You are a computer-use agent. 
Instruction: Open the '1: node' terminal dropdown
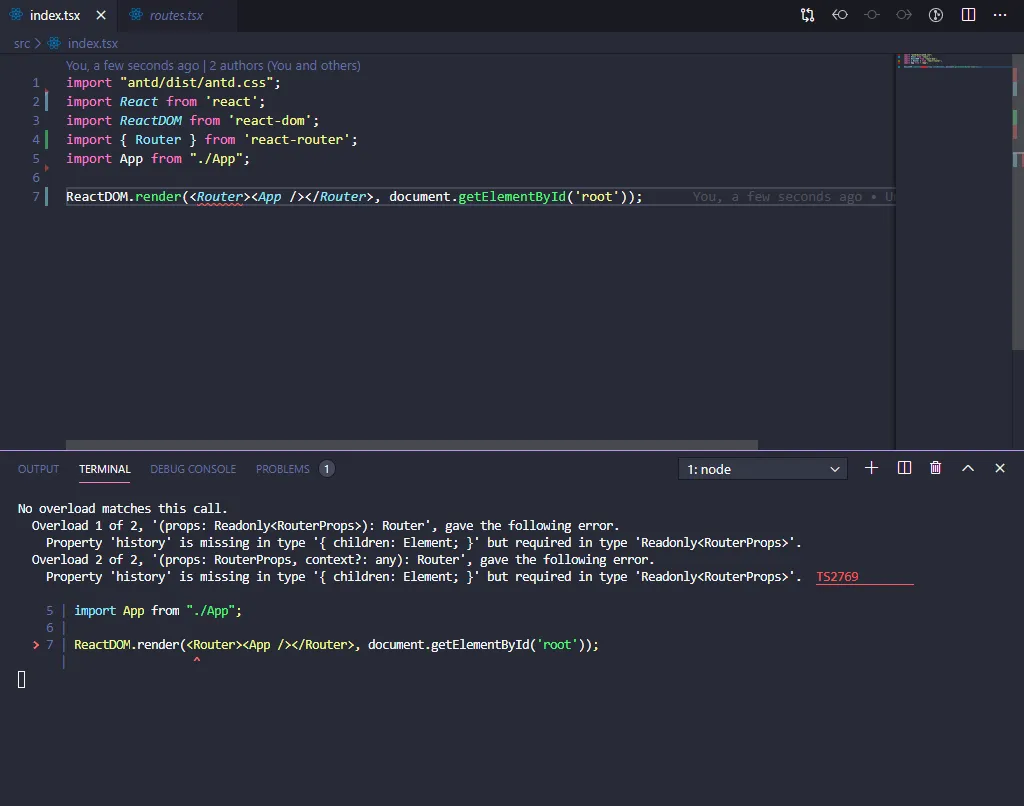(x=763, y=469)
